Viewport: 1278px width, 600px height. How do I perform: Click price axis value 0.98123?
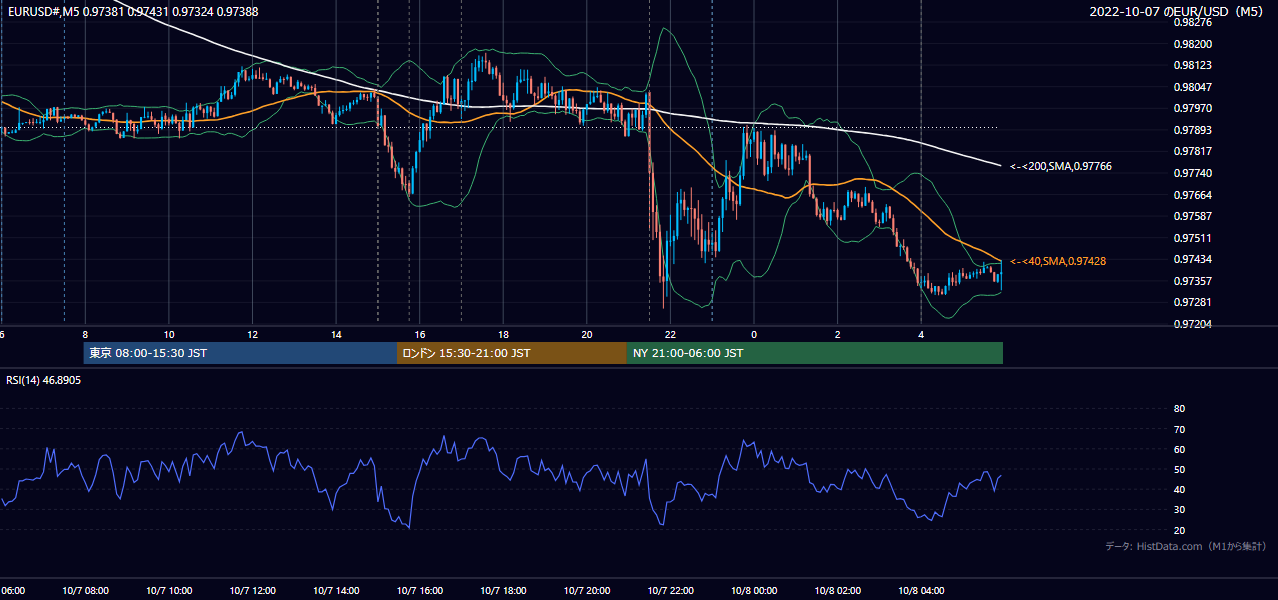(x=1193, y=65)
